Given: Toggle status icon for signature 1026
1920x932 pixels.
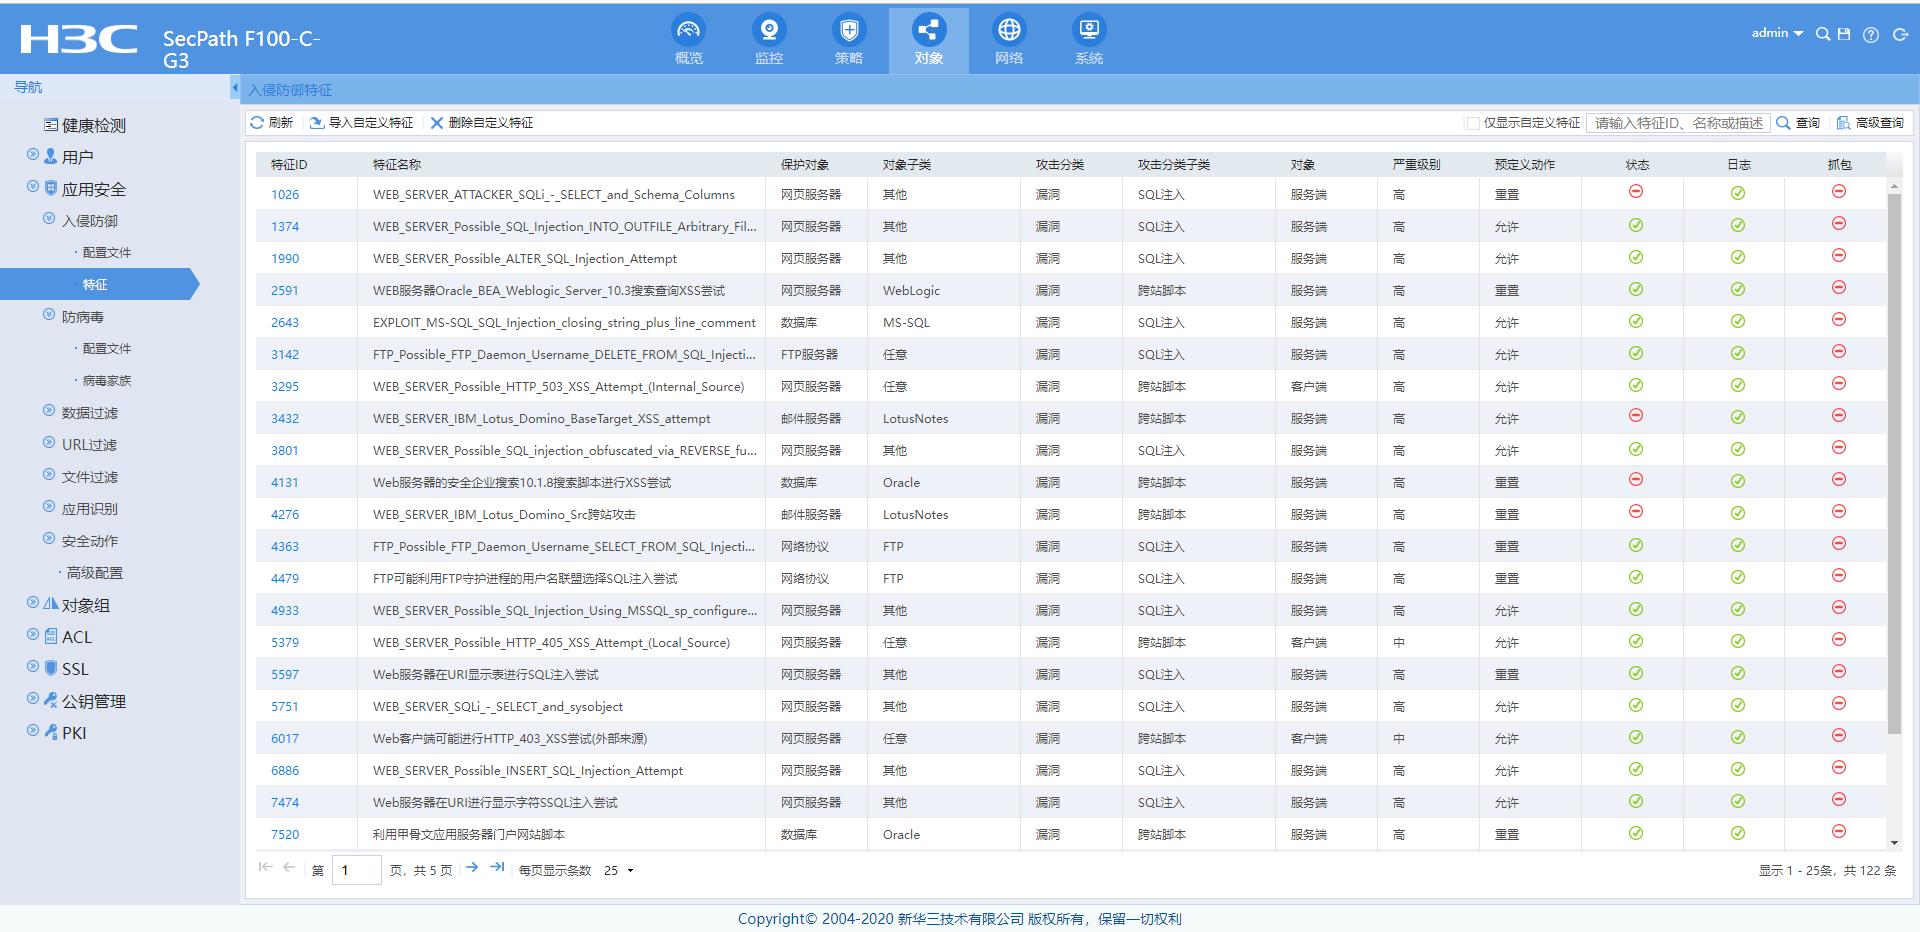Looking at the screenshot, I should tap(1636, 192).
